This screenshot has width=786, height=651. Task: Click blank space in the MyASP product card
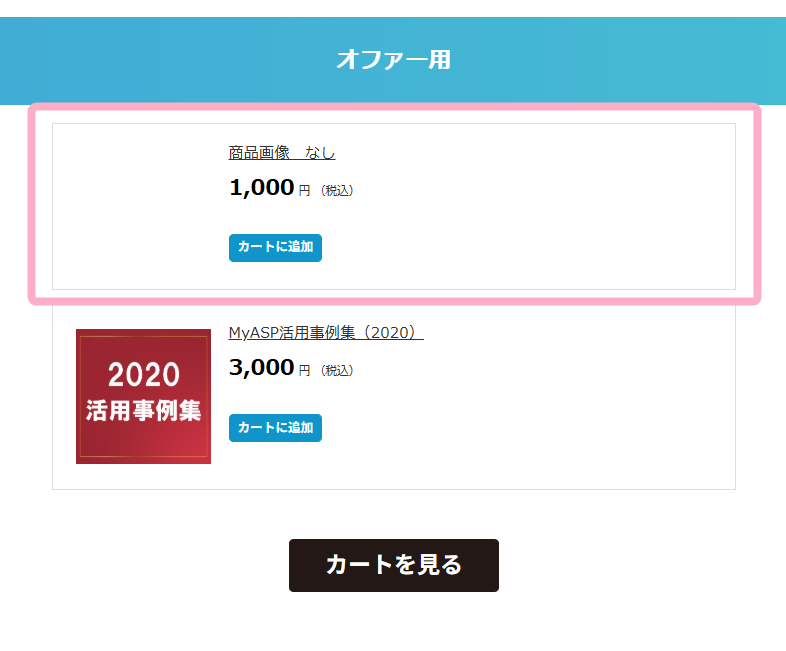tap(551, 401)
